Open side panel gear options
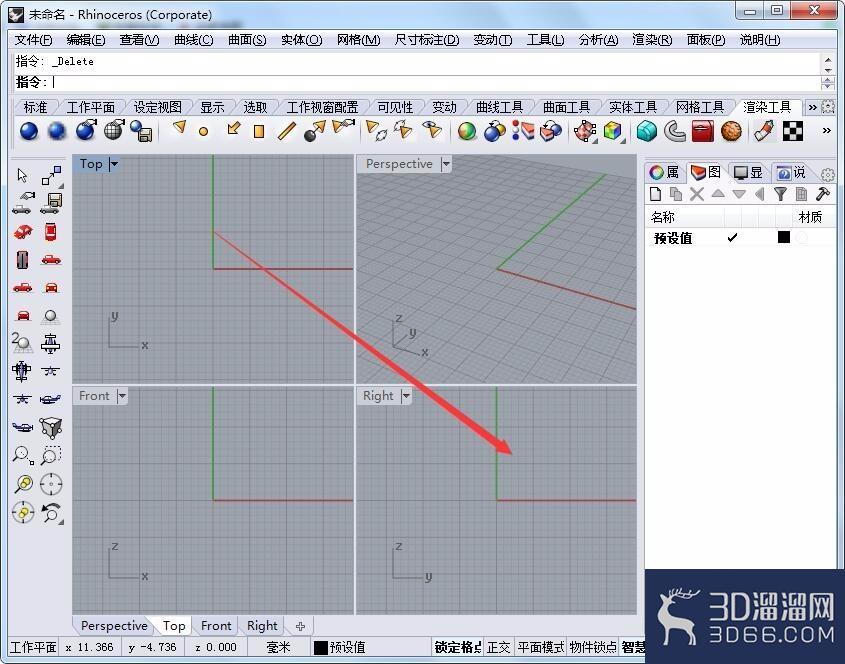The height and width of the screenshot is (664, 845). click(x=828, y=174)
